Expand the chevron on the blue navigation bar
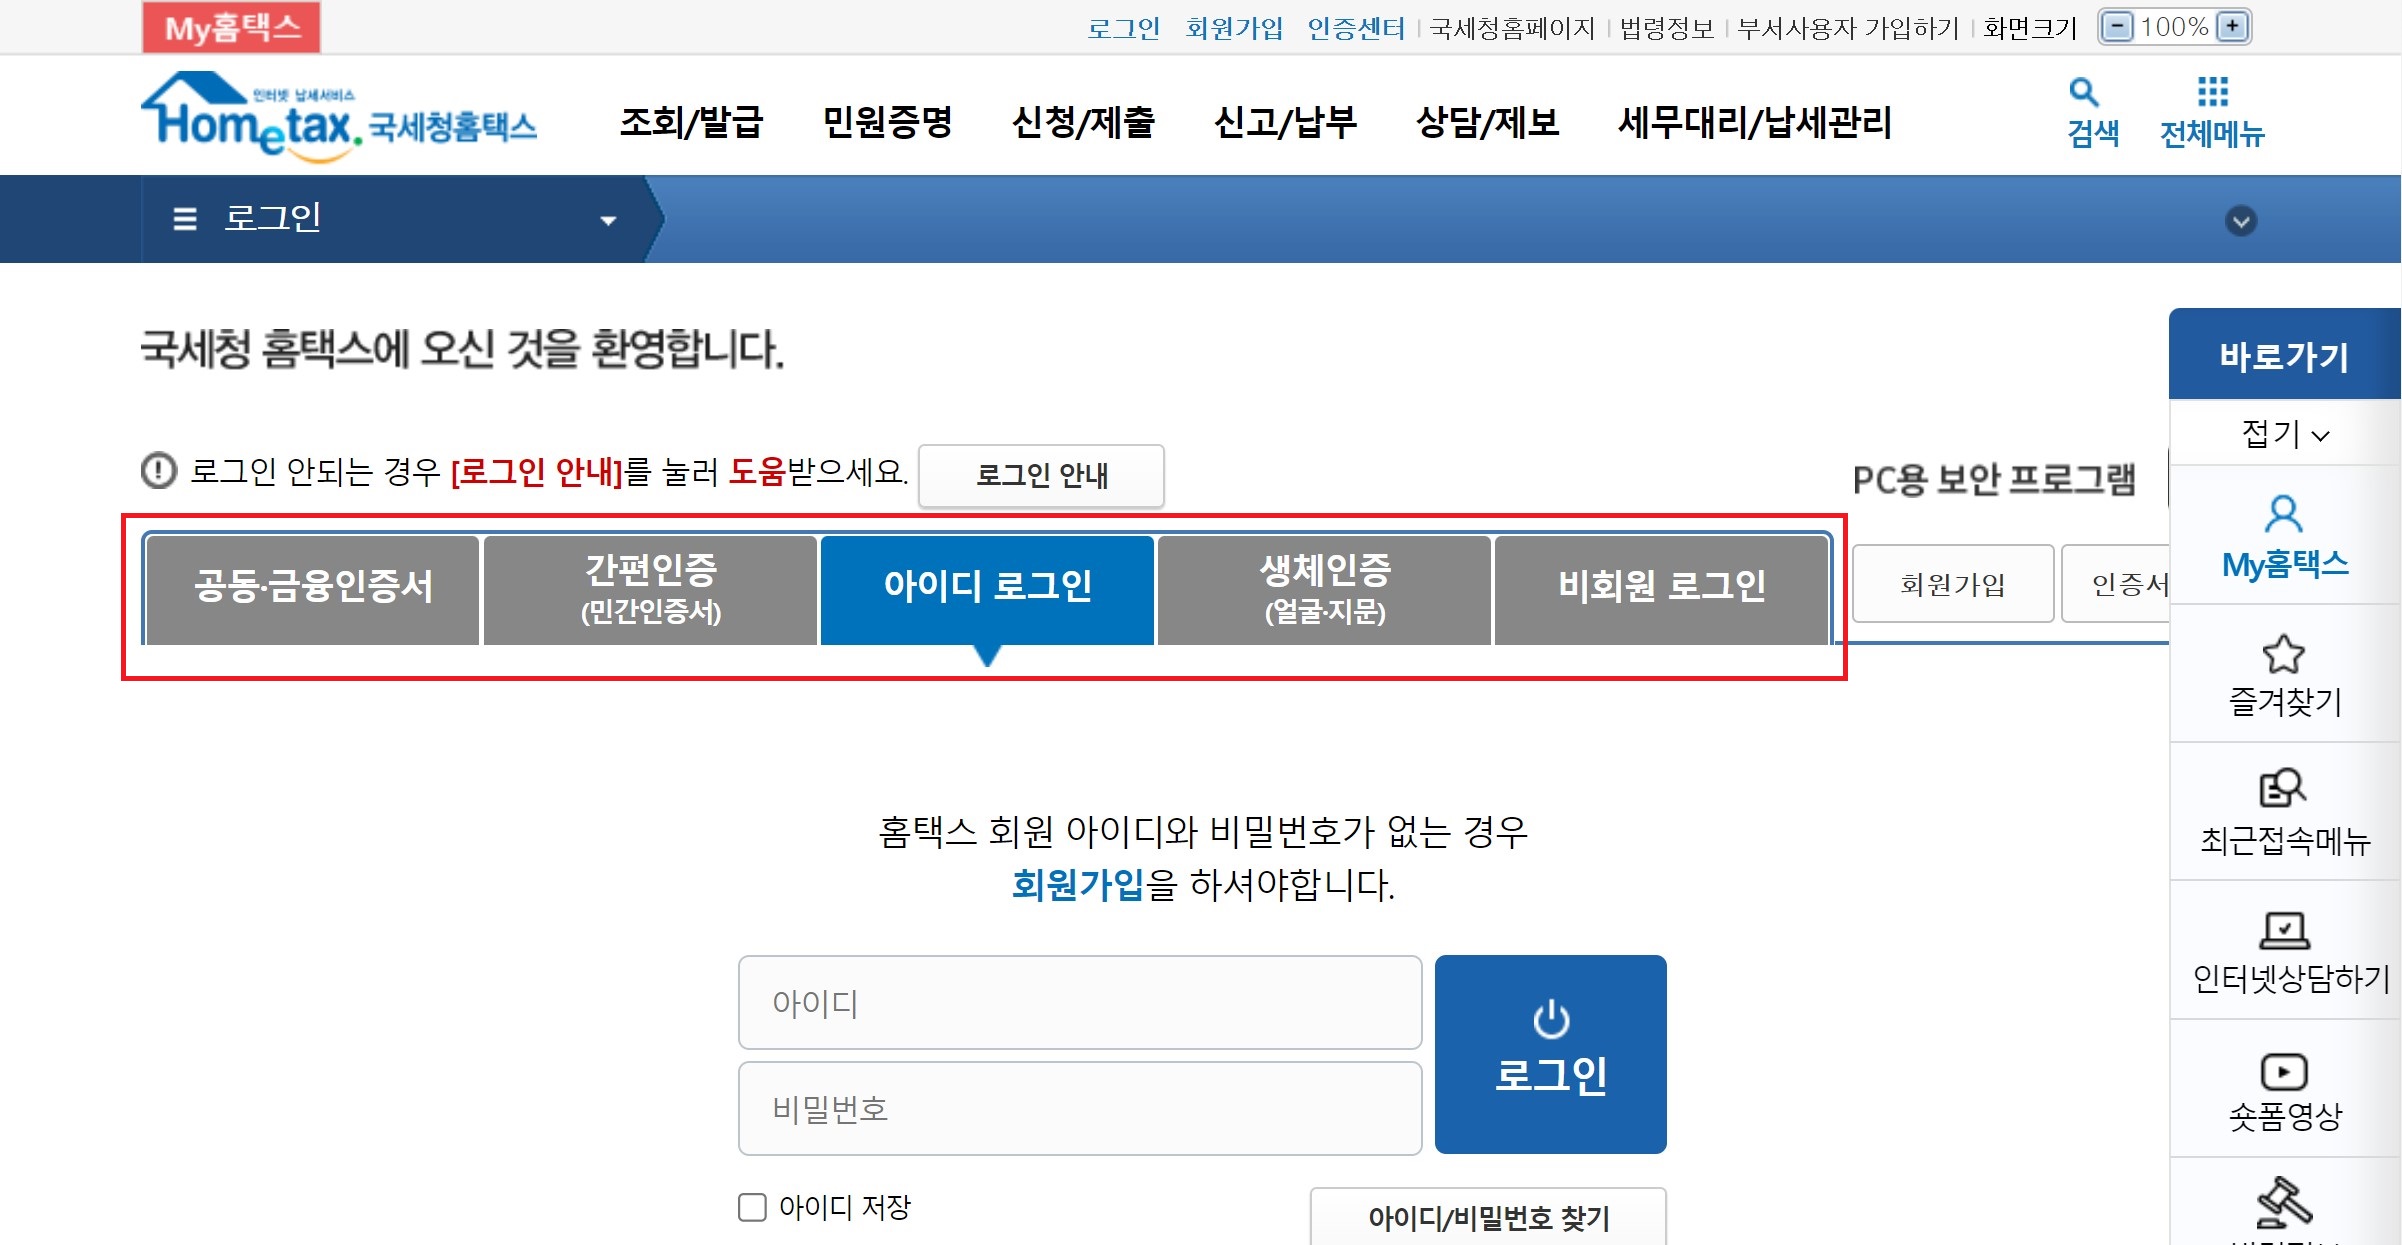 2241,219
